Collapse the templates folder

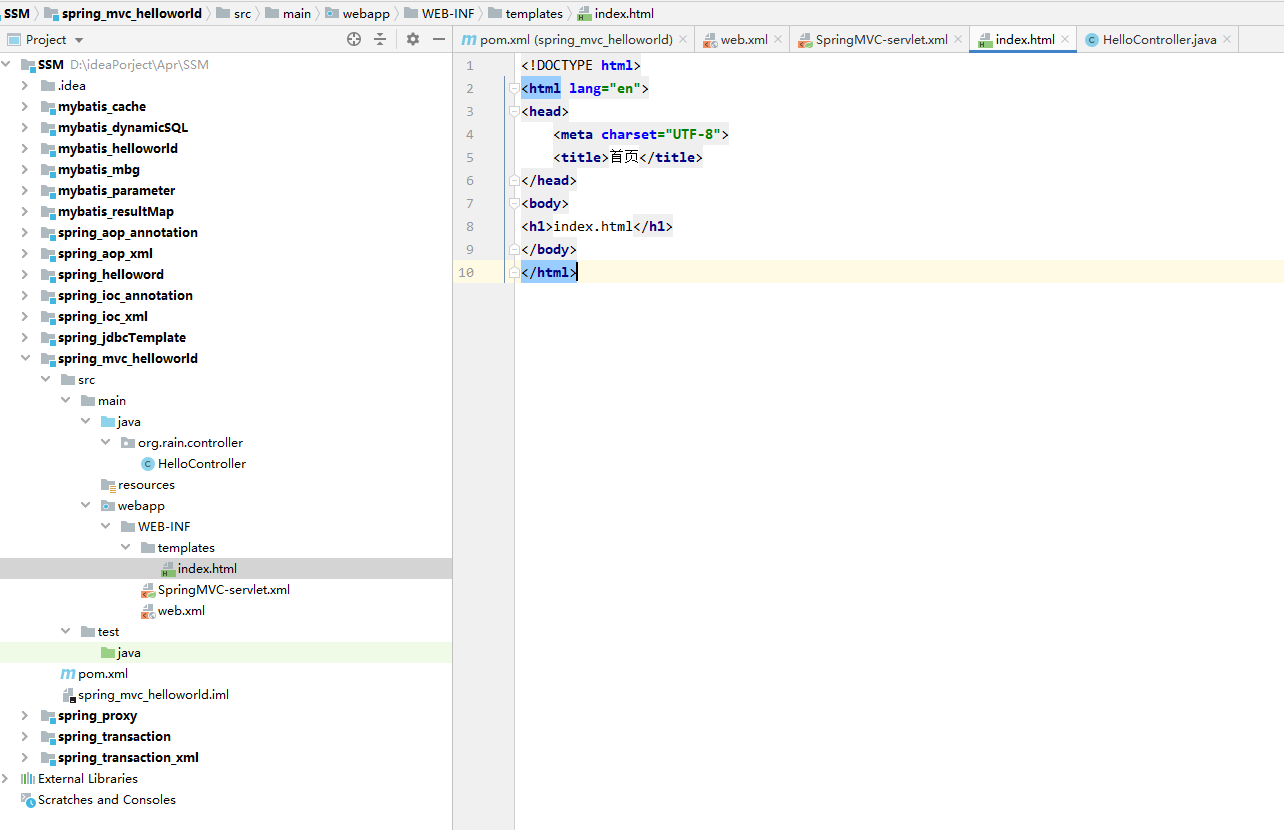(x=125, y=547)
